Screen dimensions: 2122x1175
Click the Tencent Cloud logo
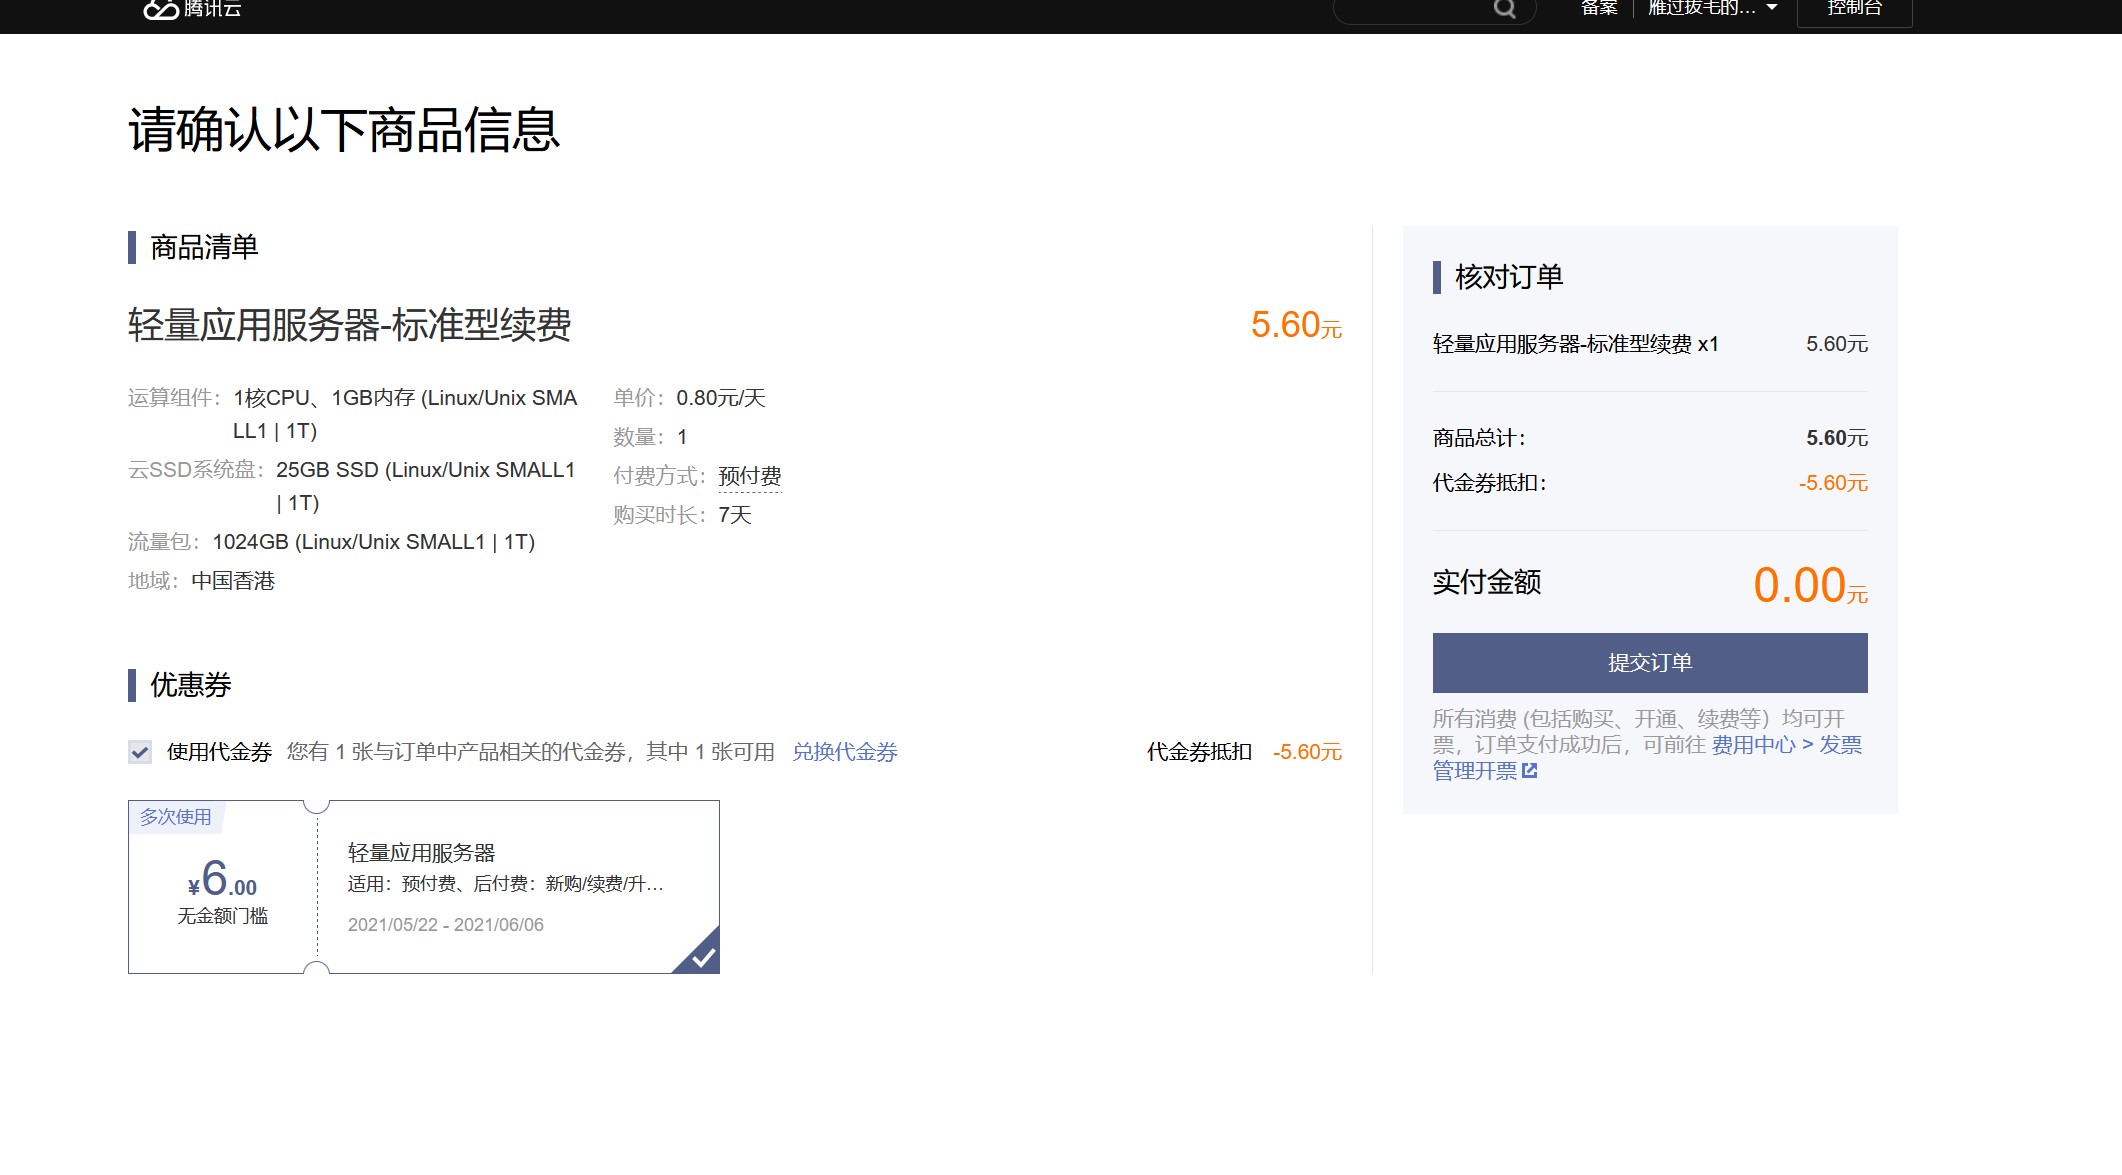pyautogui.click(x=193, y=9)
